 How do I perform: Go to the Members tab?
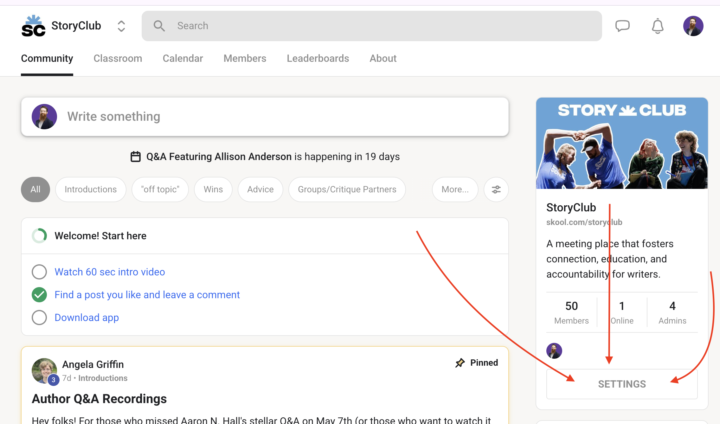click(x=245, y=58)
